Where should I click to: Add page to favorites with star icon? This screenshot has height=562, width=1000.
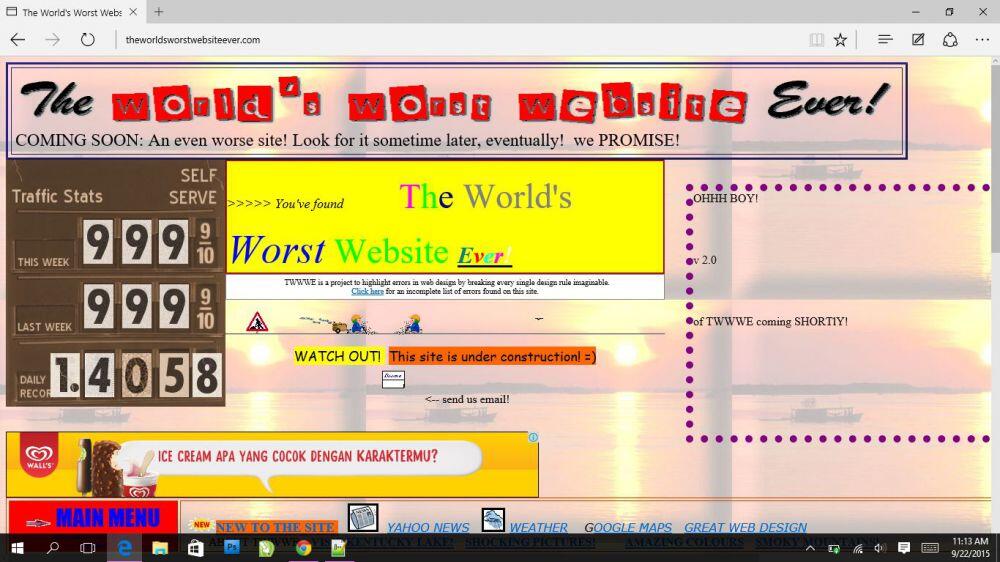click(841, 40)
